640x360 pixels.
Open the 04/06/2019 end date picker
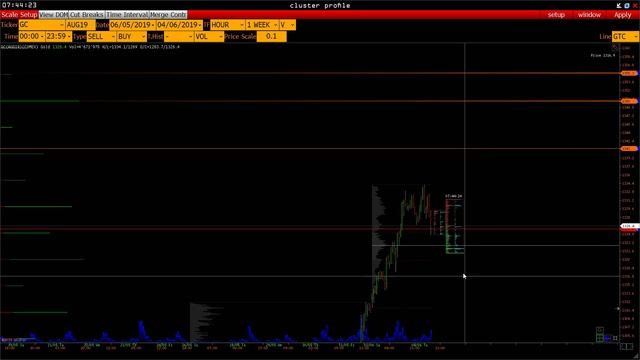click(x=179, y=25)
